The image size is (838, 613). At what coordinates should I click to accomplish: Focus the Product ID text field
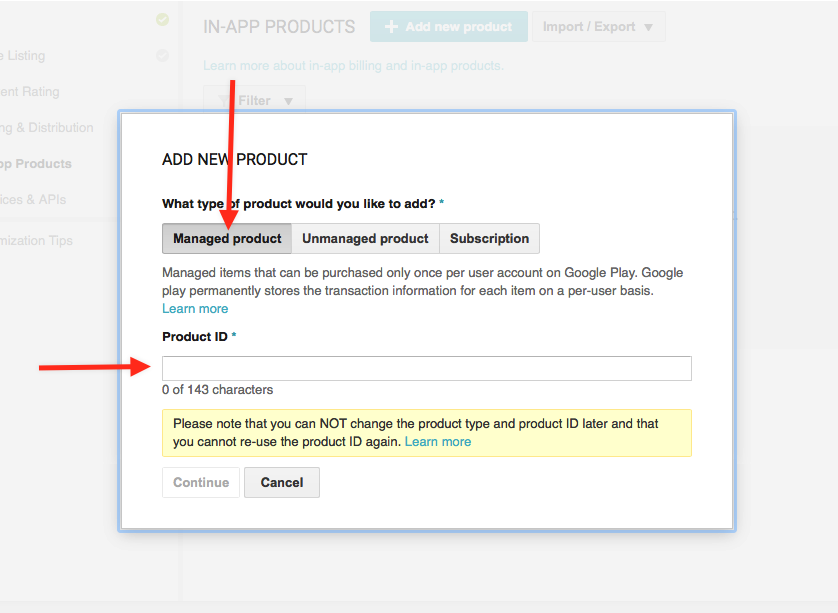[x=427, y=368]
